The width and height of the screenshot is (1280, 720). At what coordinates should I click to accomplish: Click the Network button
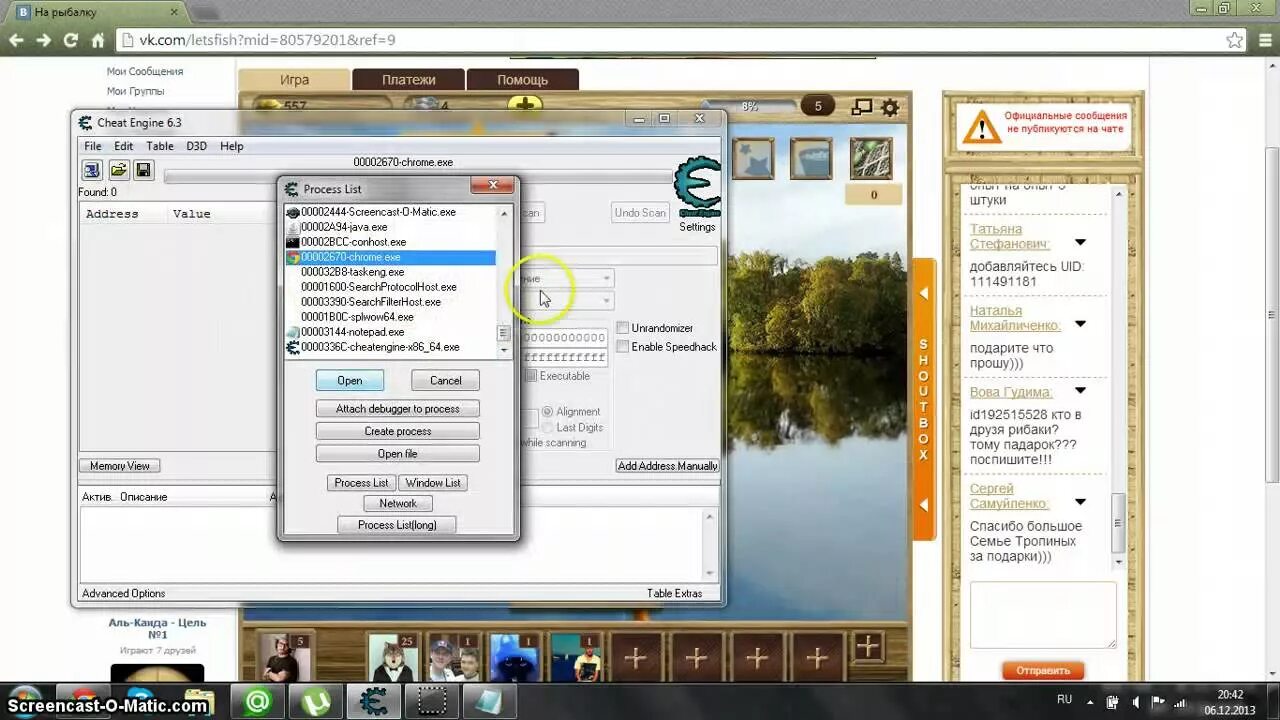coord(398,503)
